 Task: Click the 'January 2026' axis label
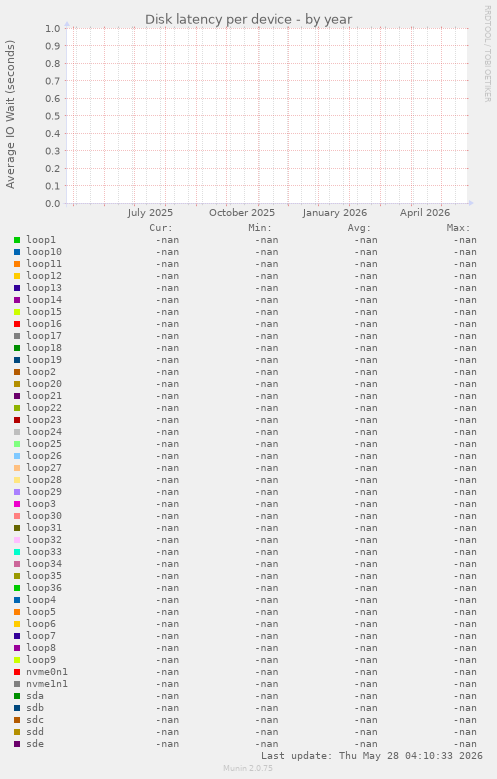tap(334, 213)
